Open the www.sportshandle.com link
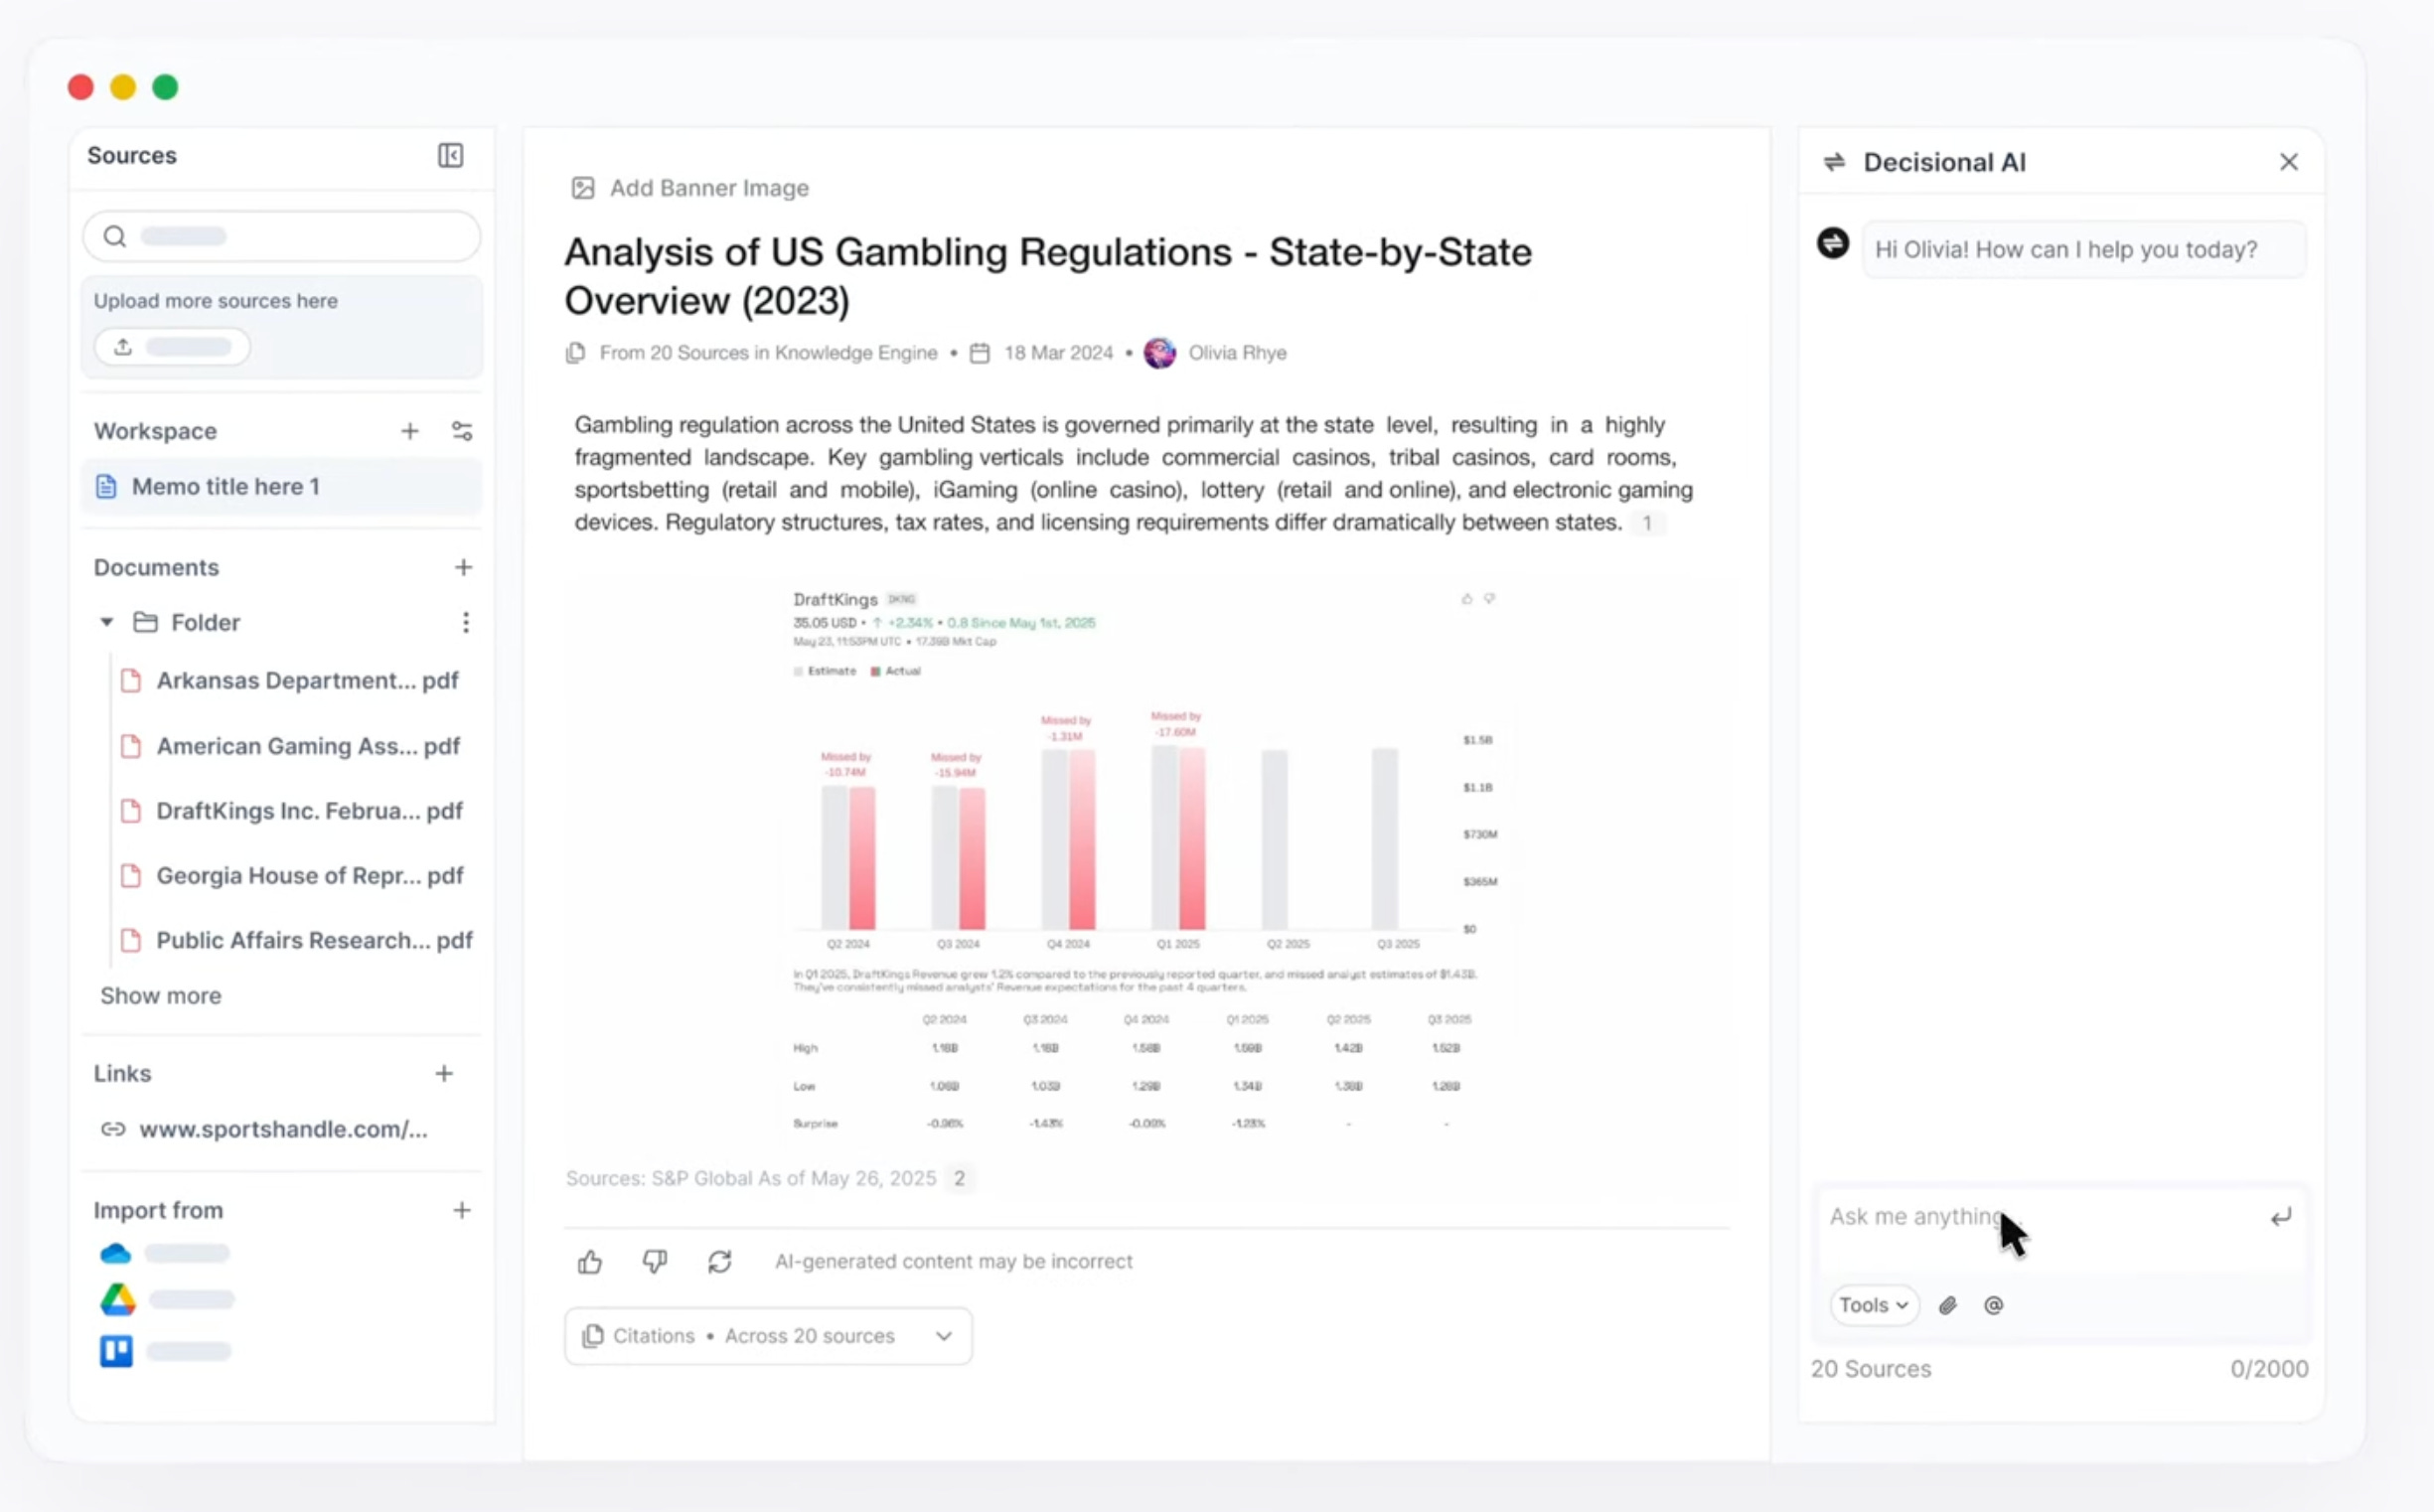 pyautogui.click(x=281, y=1129)
